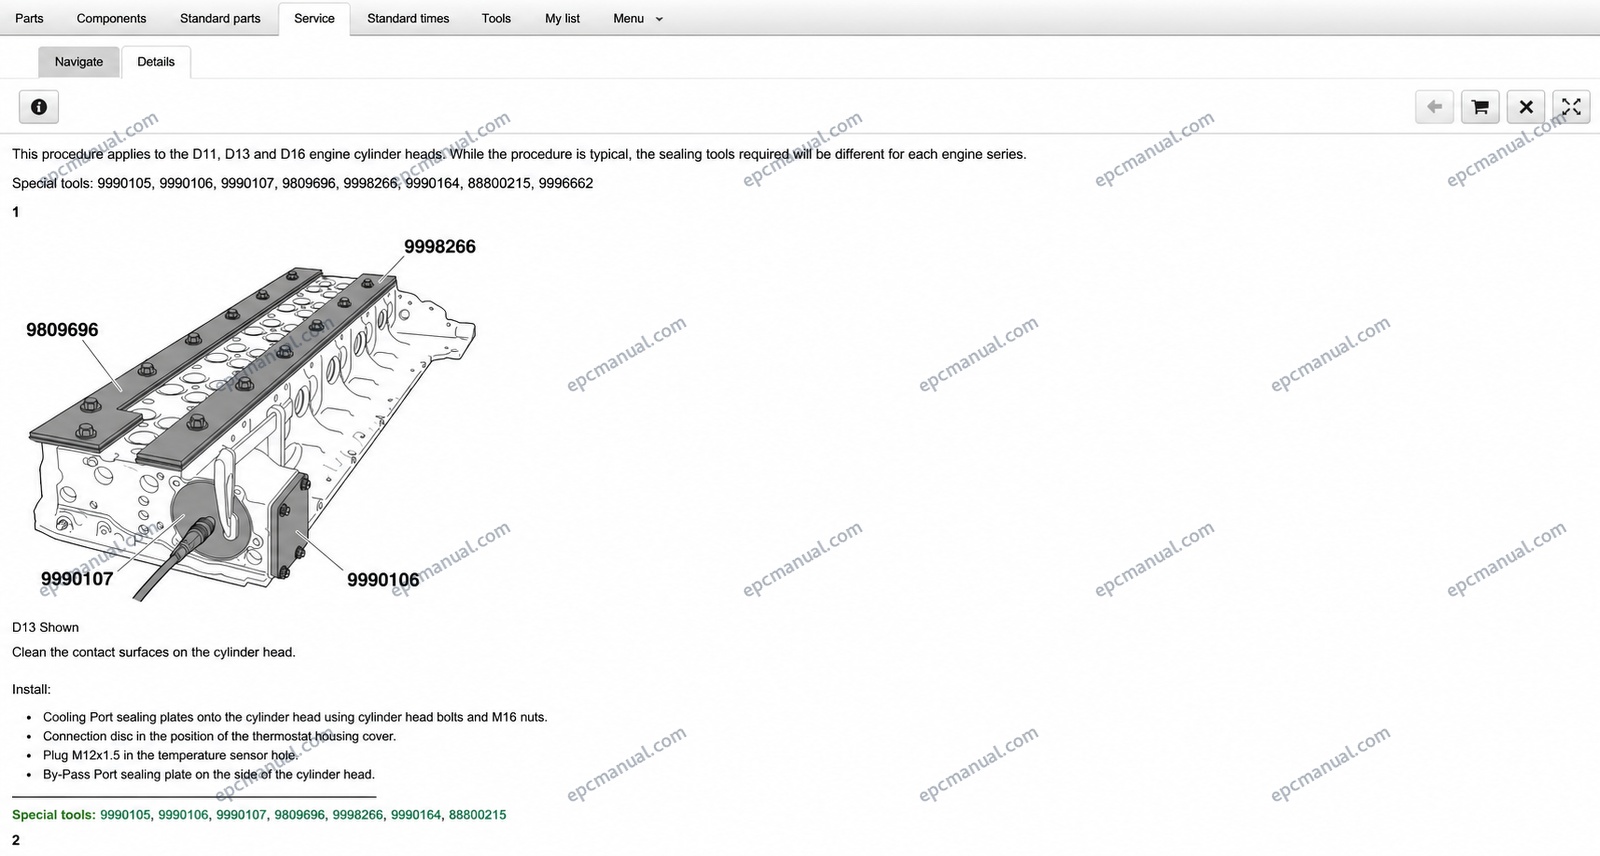
Task: Expand the Menu dropdown arrow
Action: pyautogui.click(x=659, y=19)
